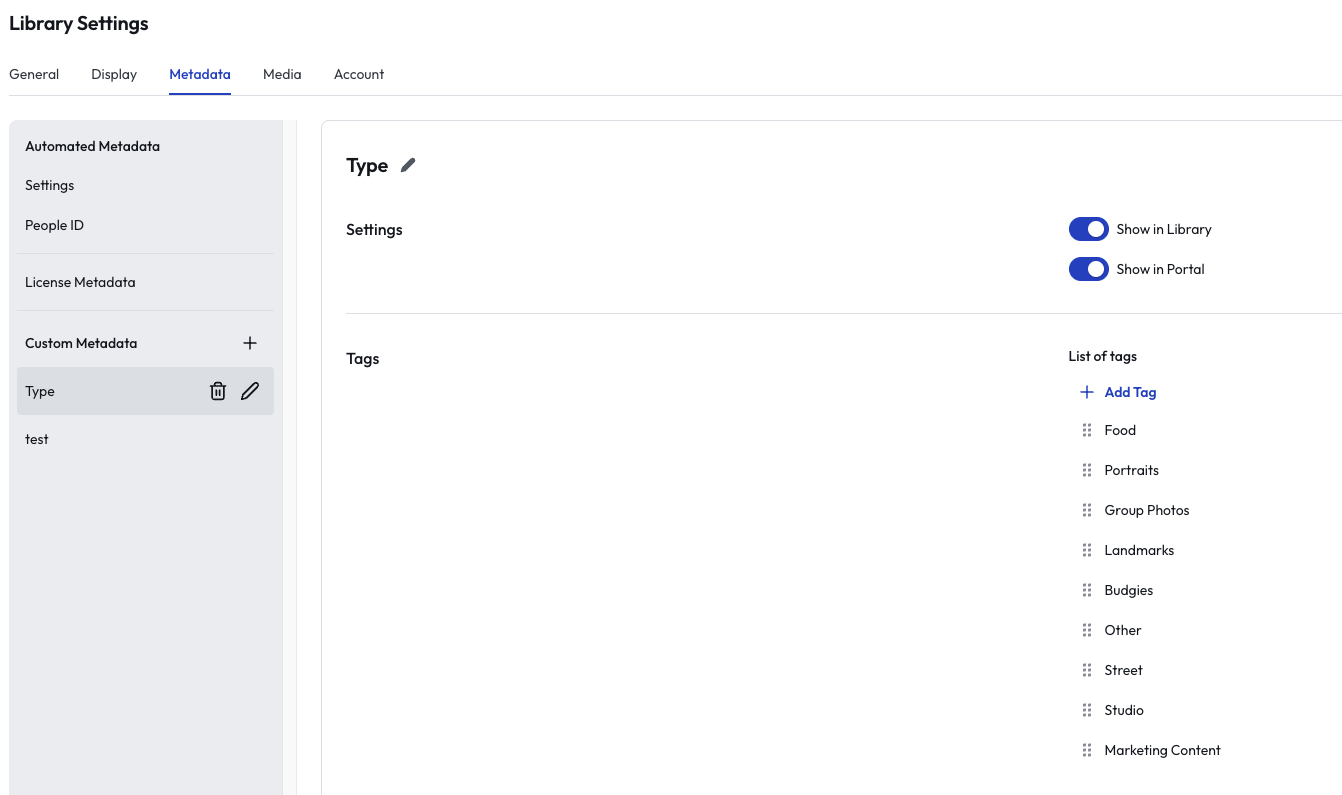
Task: Click the Landmarks tag name
Action: pos(1139,550)
